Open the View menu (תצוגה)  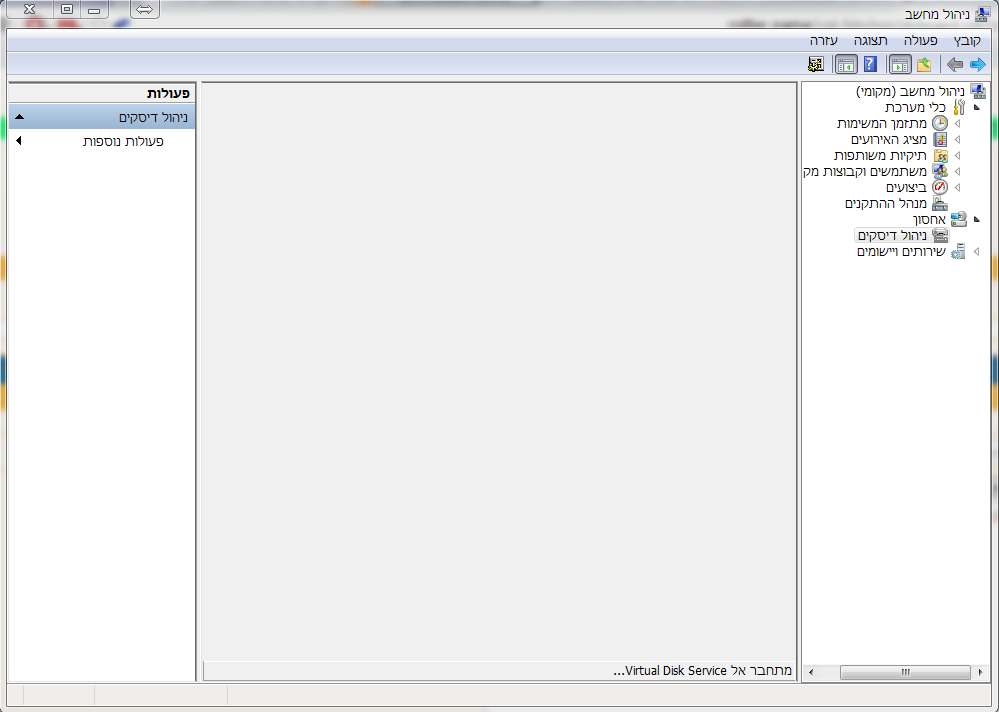pyautogui.click(x=870, y=41)
